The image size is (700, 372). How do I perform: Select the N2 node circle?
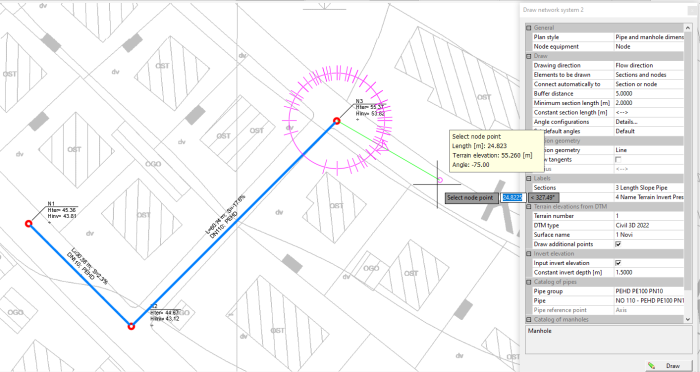point(131,326)
